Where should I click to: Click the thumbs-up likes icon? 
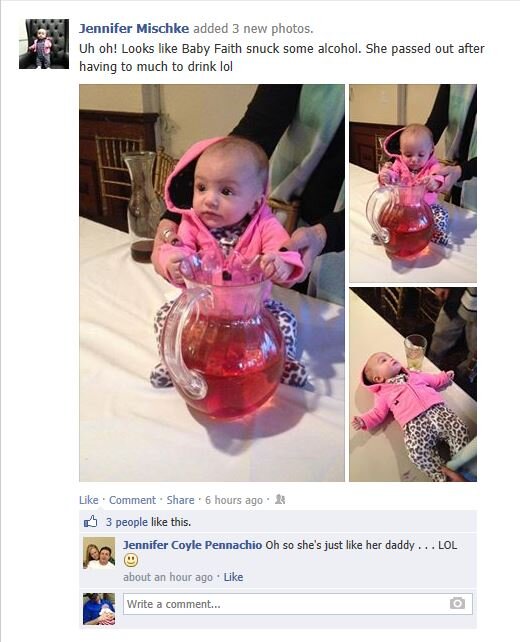pyautogui.click(x=90, y=522)
